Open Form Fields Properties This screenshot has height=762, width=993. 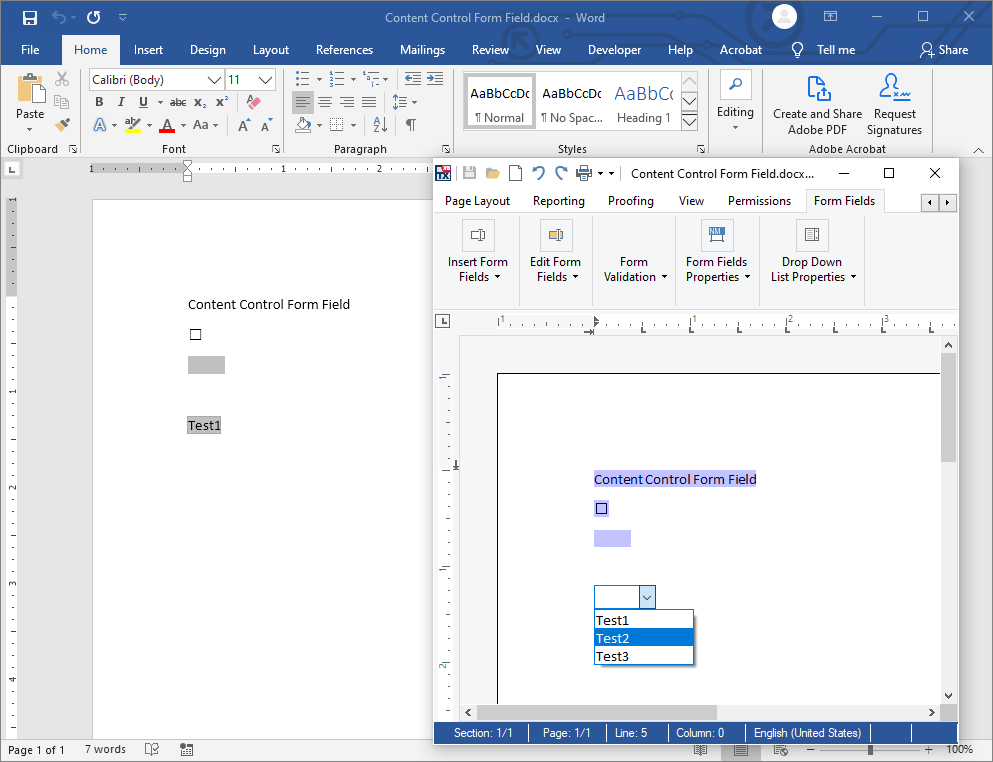click(x=716, y=252)
